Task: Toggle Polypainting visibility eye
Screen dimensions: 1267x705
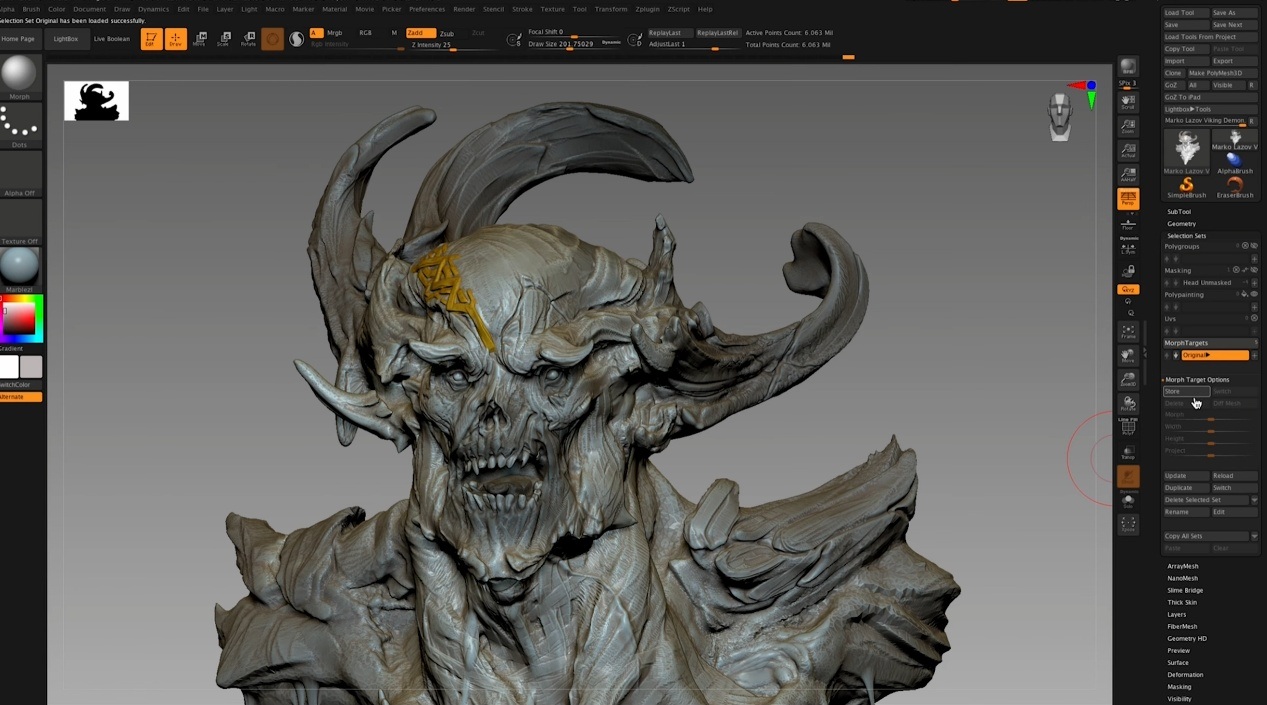Action: (x=1254, y=295)
